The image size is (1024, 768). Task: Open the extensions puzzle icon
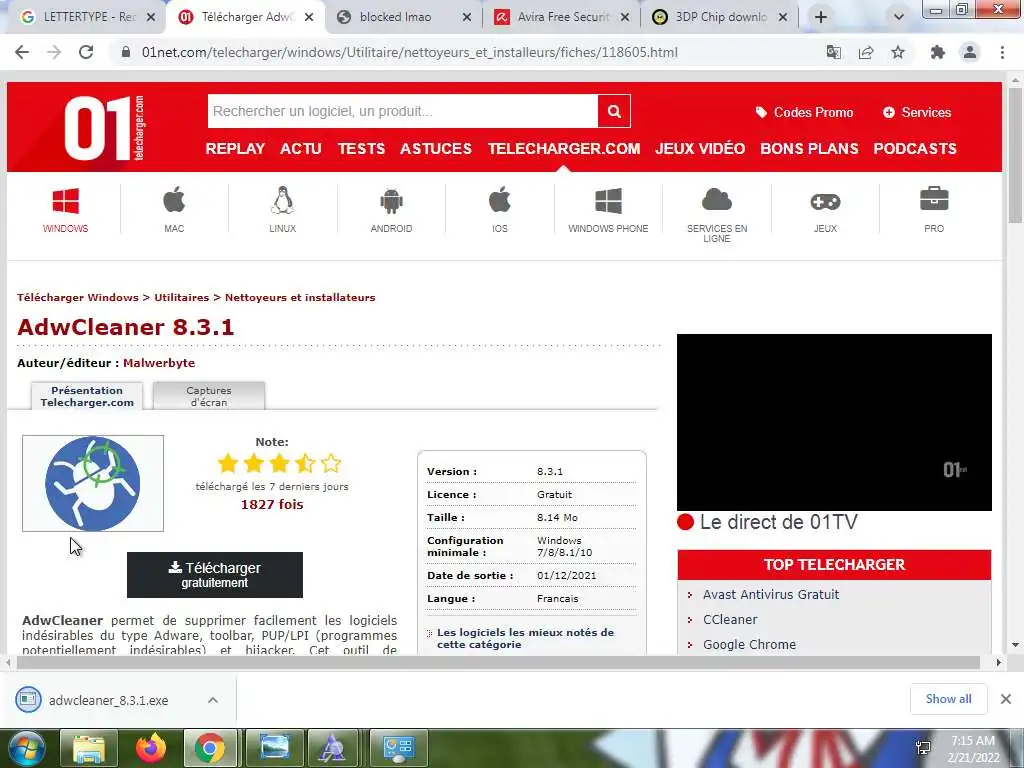[x=938, y=52]
